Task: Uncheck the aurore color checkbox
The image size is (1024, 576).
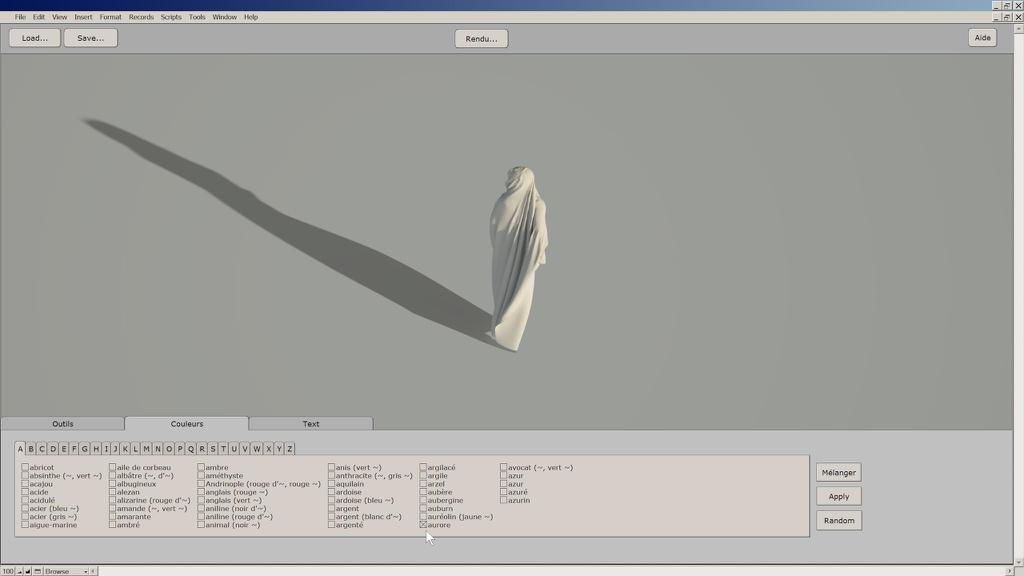Action: 424,525
